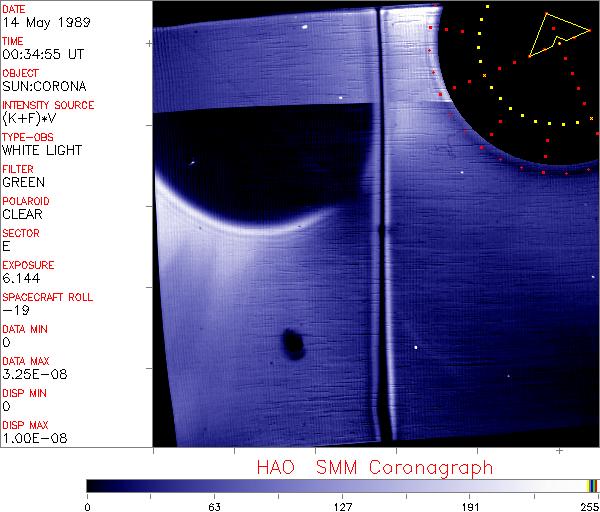The height and width of the screenshot is (512, 600).
Task: Click the DATA MAX value 3.25E-08
Action: (32, 375)
